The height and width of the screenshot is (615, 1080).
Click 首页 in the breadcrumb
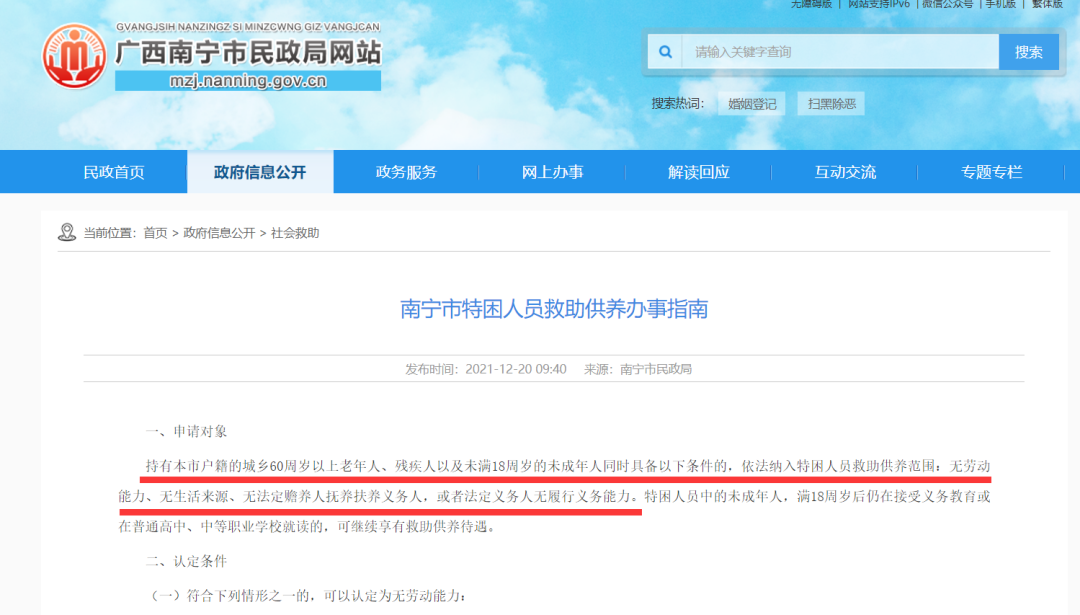point(155,233)
